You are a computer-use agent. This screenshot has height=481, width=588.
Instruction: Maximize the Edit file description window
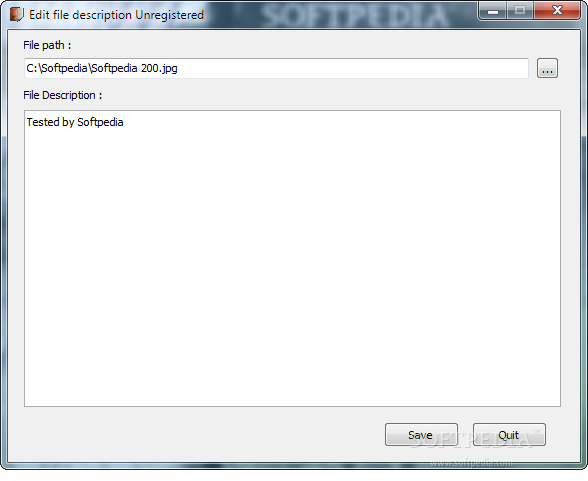click(x=520, y=11)
